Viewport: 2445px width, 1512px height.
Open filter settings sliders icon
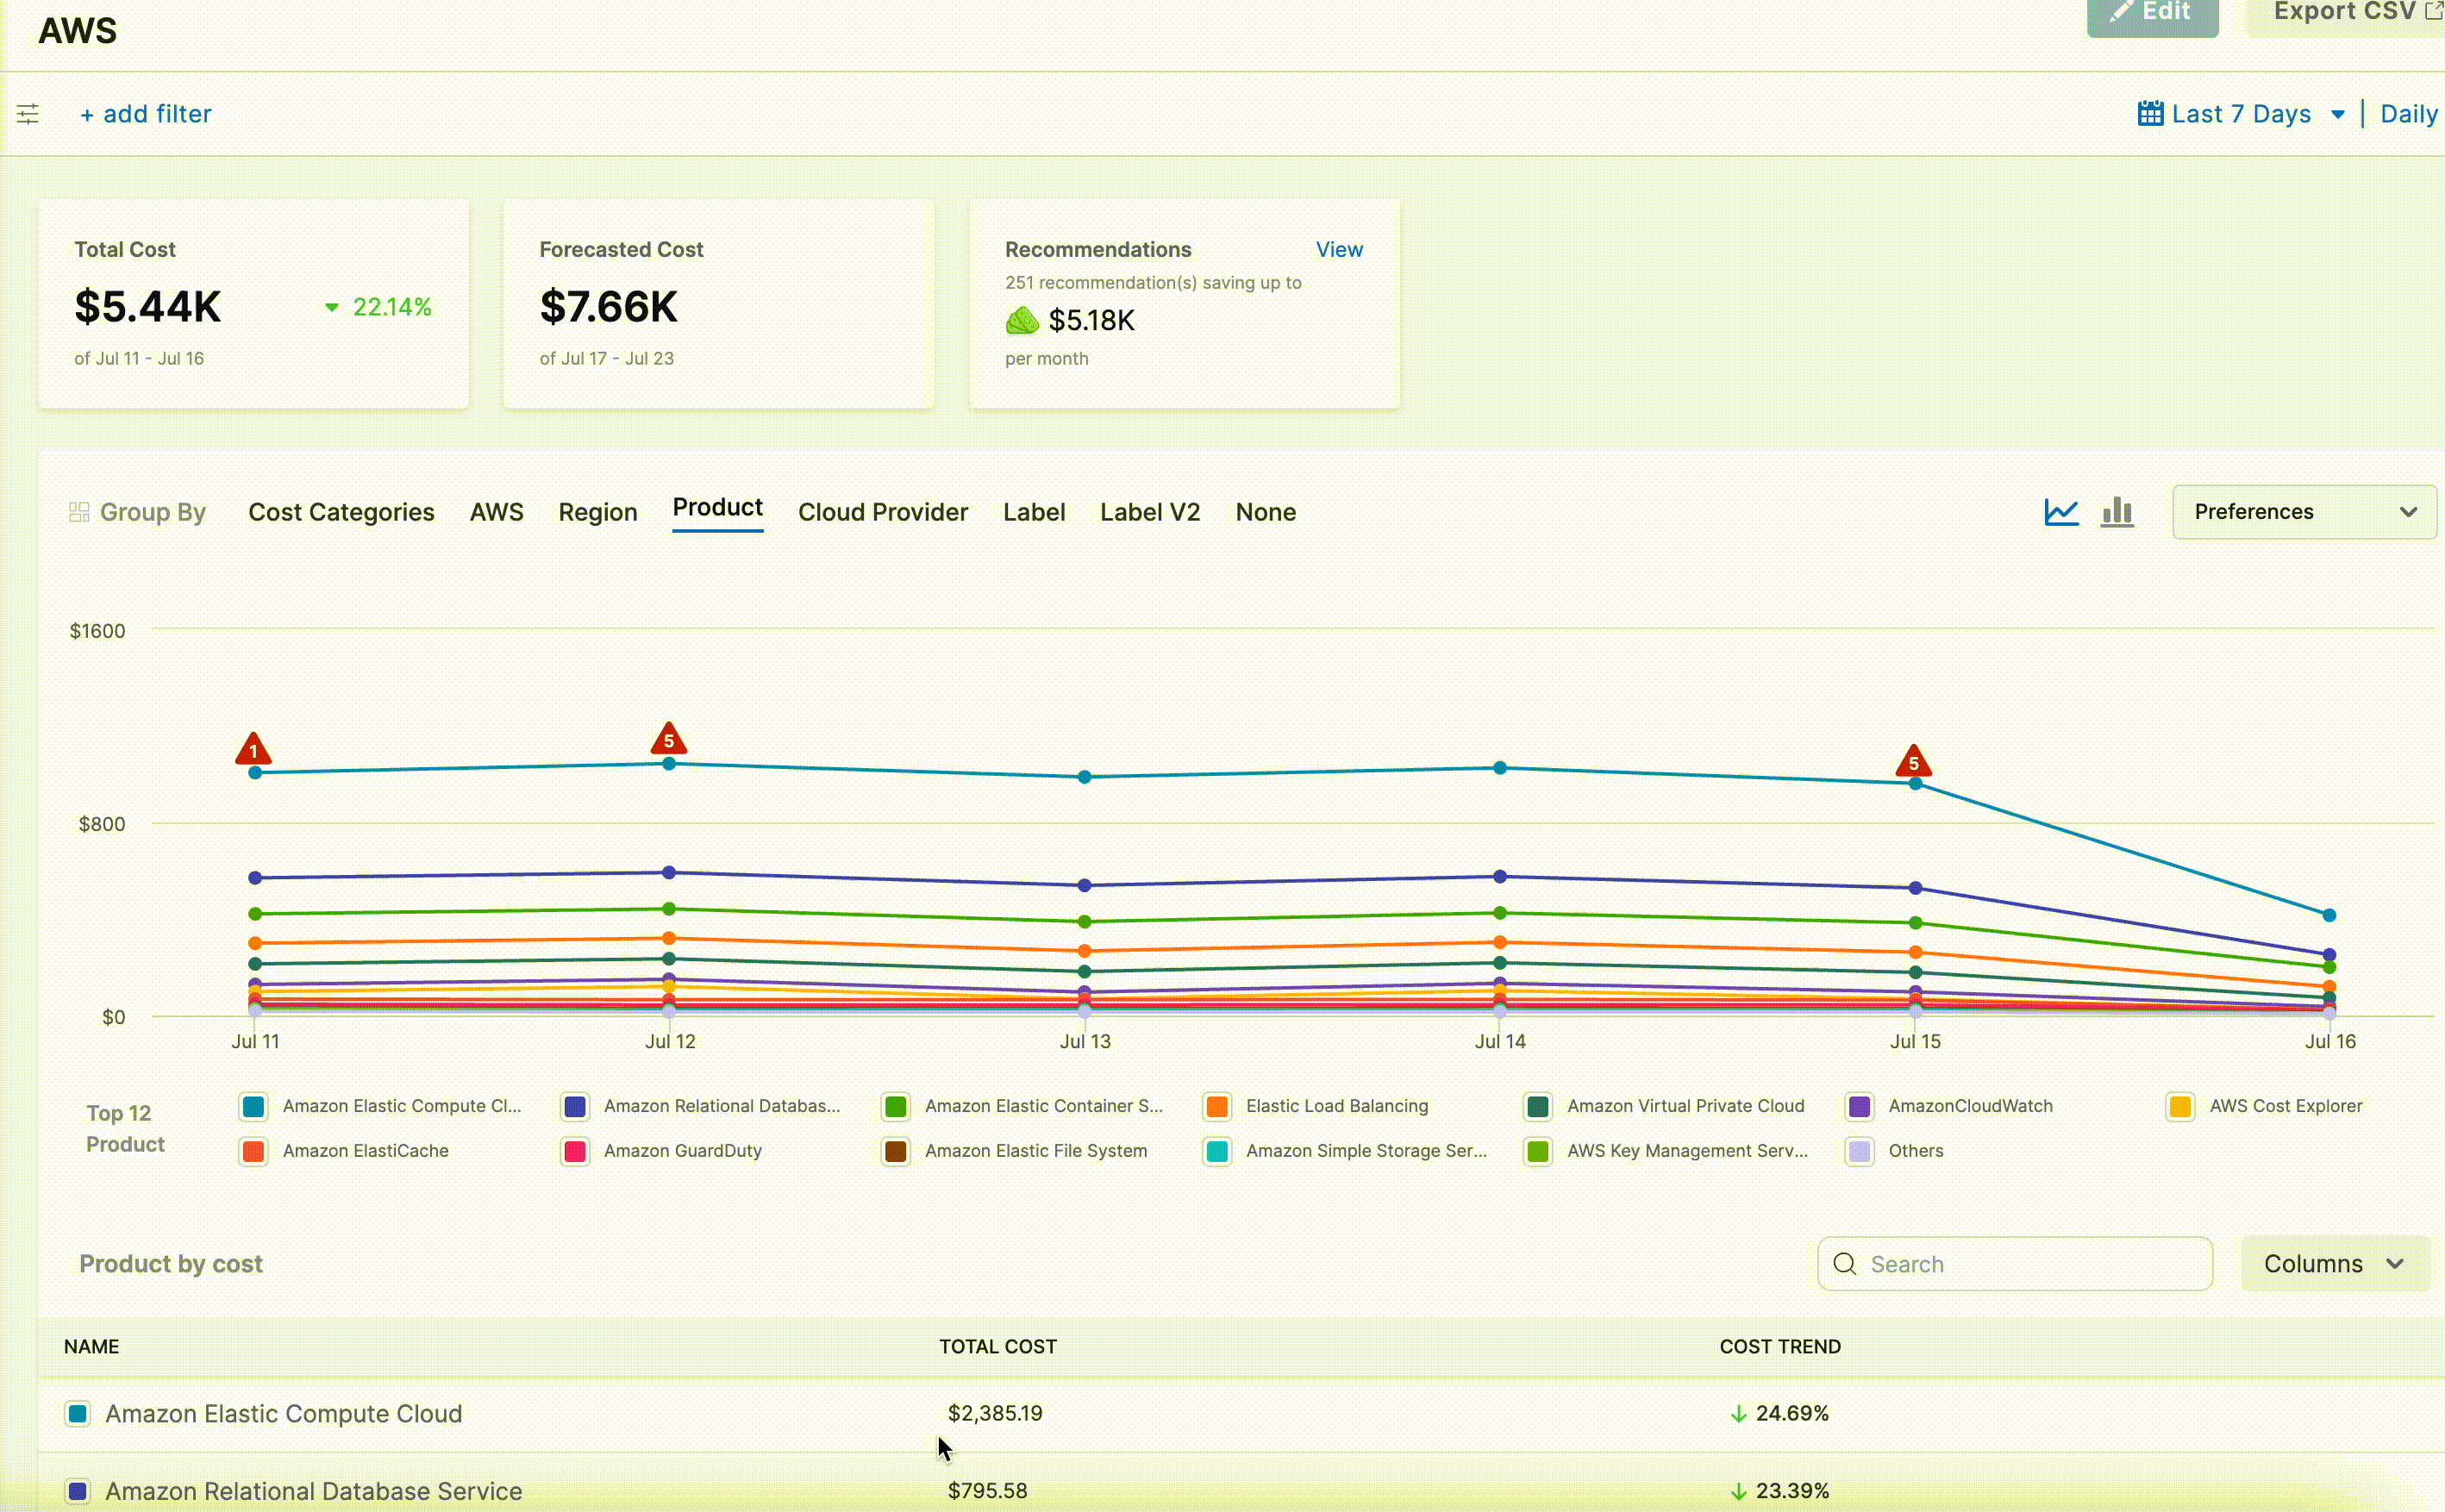point(28,114)
